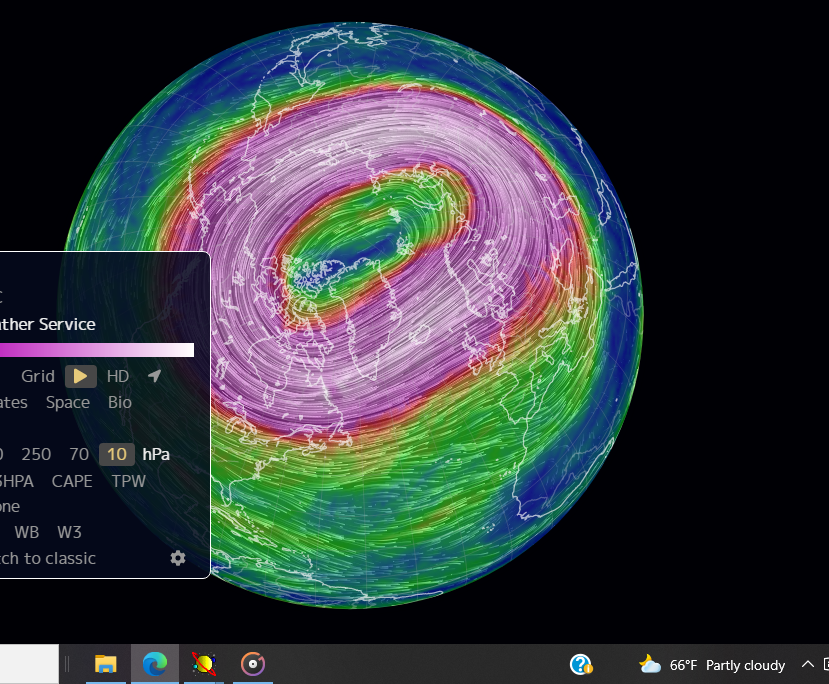Switch to Microsoft Edge in the taskbar
Screen dimensions: 829x684
pos(154,664)
